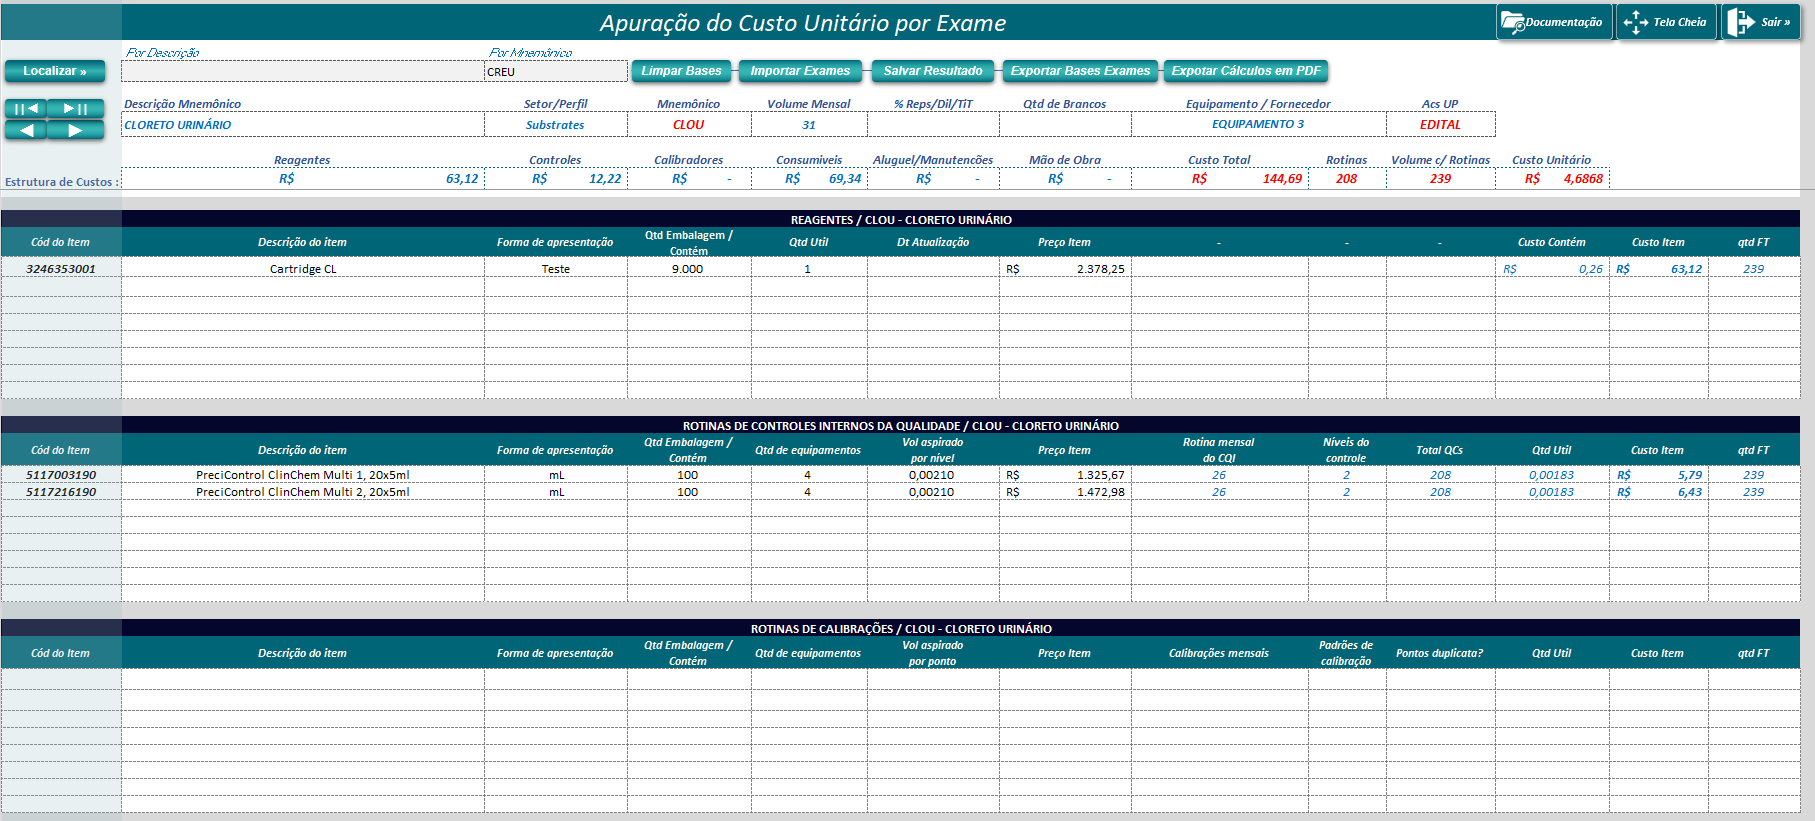
Task: Click Limpar Bases button
Action: pyautogui.click(x=681, y=71)
